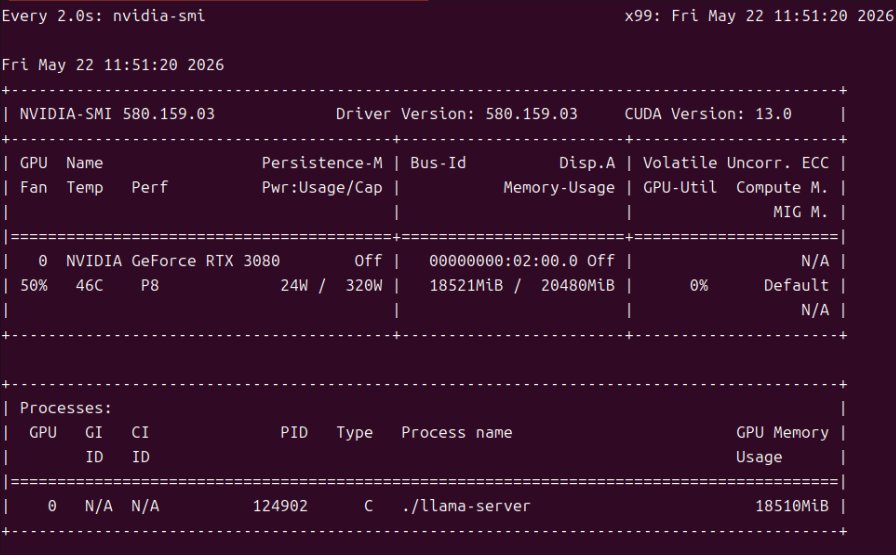
Task: Click the power cap value '320W'
Action: click(x=364, y=285)
